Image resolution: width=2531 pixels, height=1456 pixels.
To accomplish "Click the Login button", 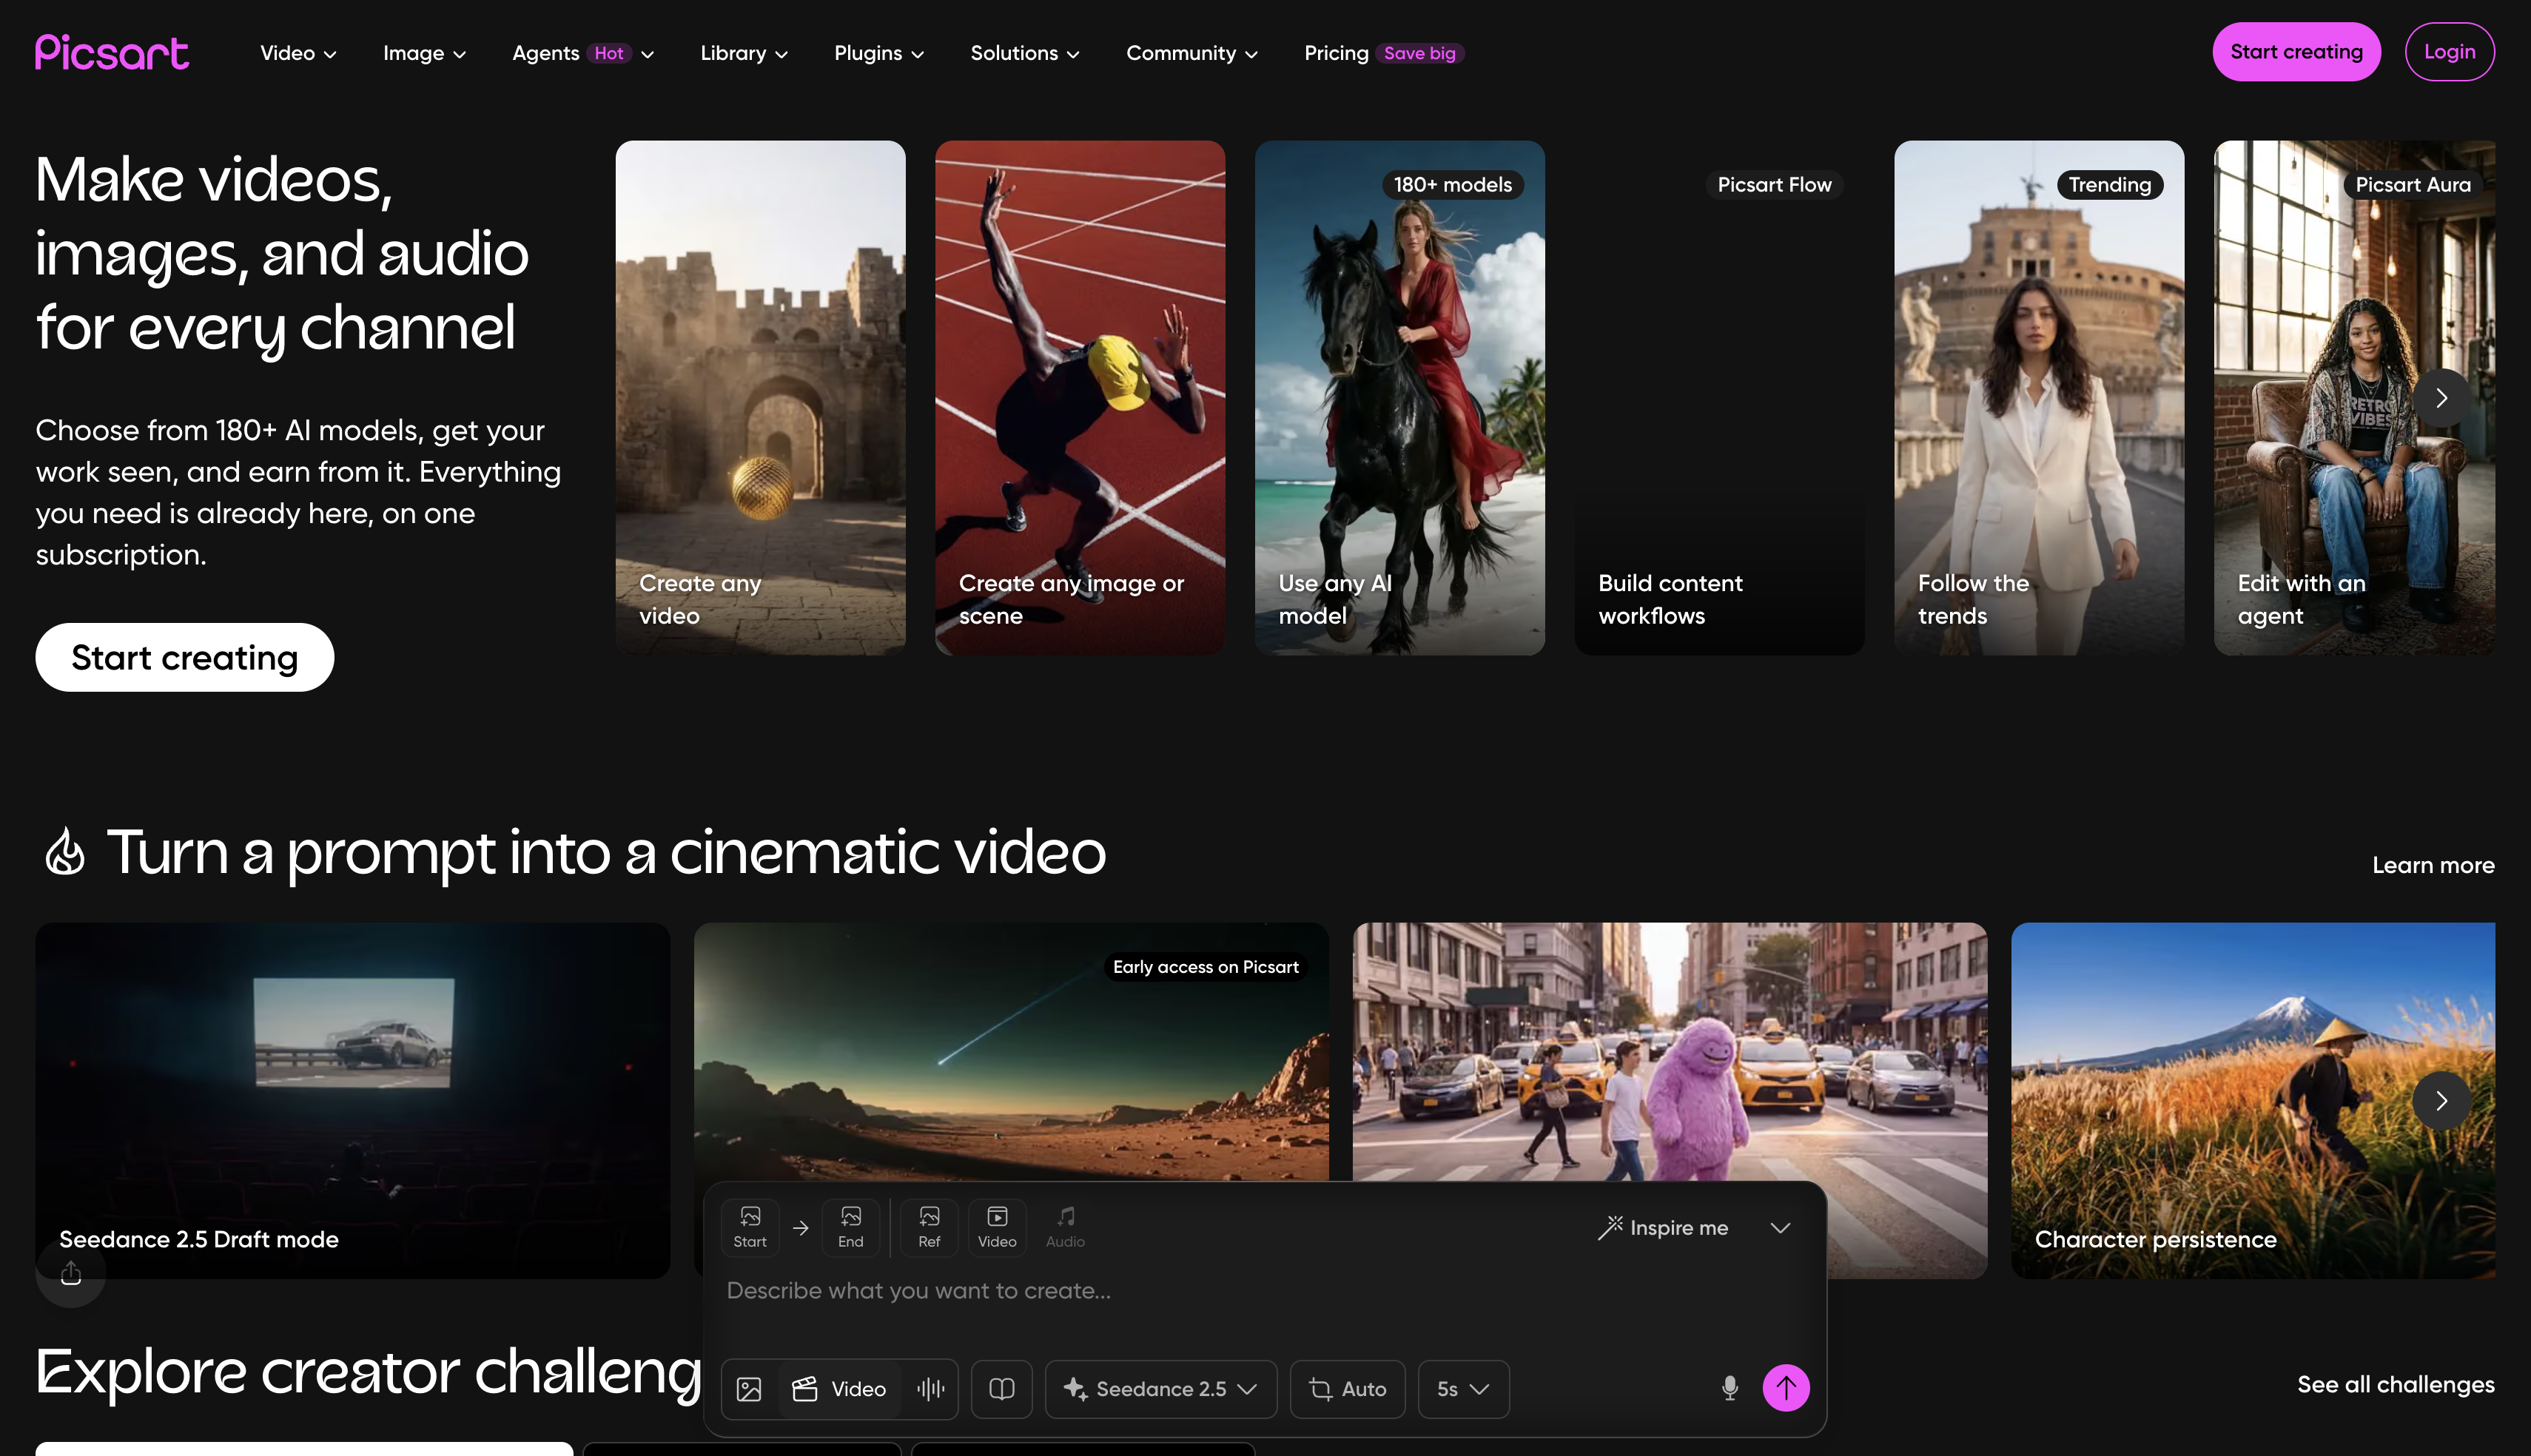I will [x=2449, y=52].
